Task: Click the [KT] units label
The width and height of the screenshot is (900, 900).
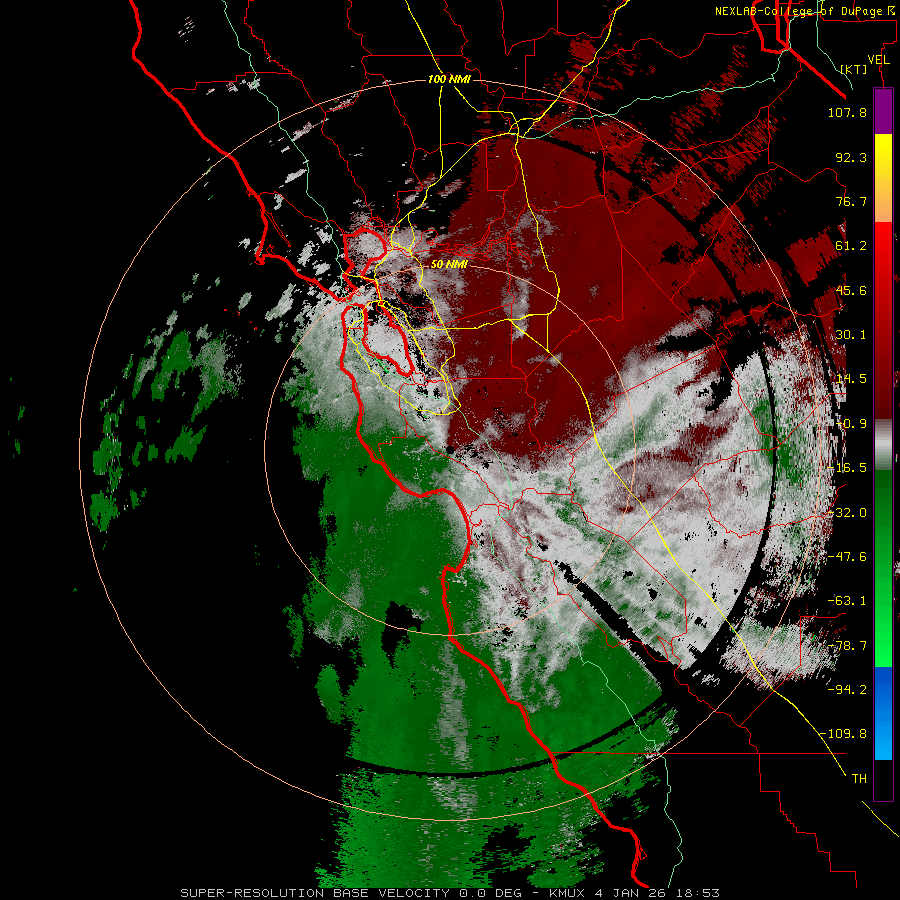Action: (x=854, y=69)
